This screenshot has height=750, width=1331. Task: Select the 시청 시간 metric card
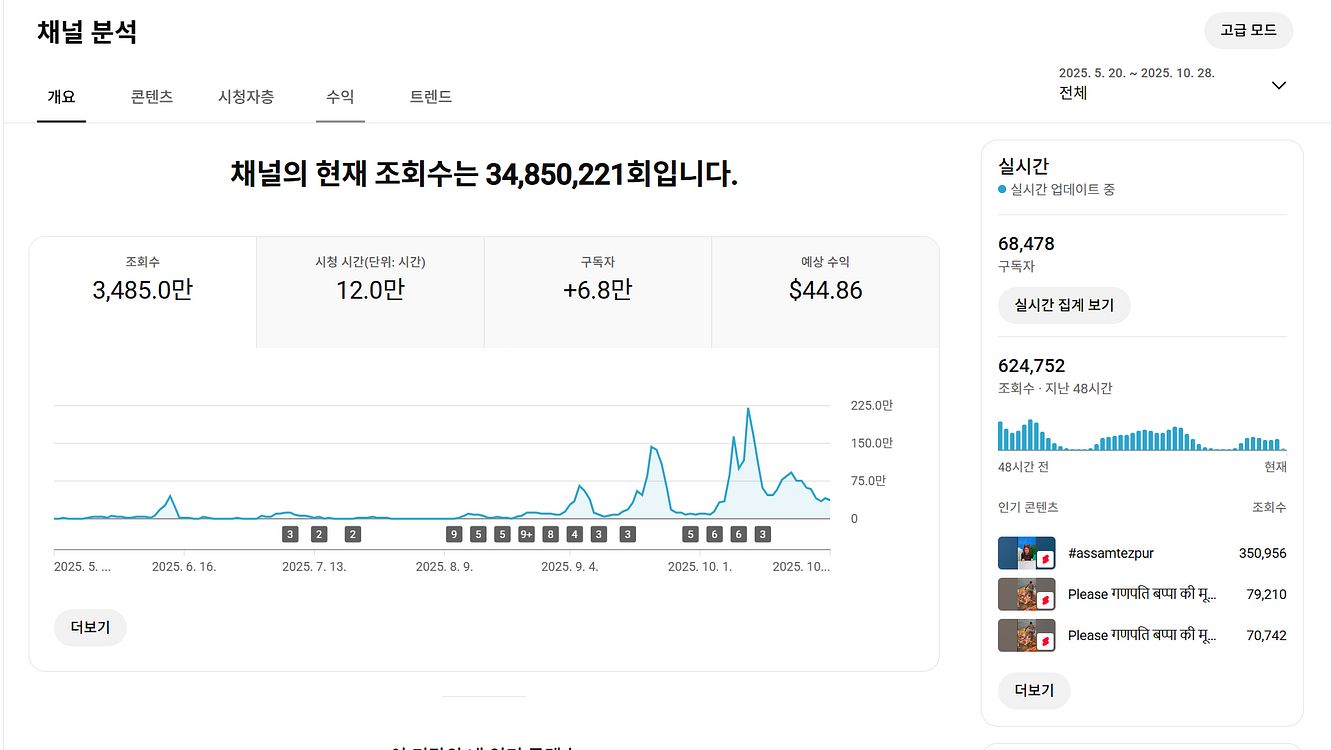pos(370,290)
